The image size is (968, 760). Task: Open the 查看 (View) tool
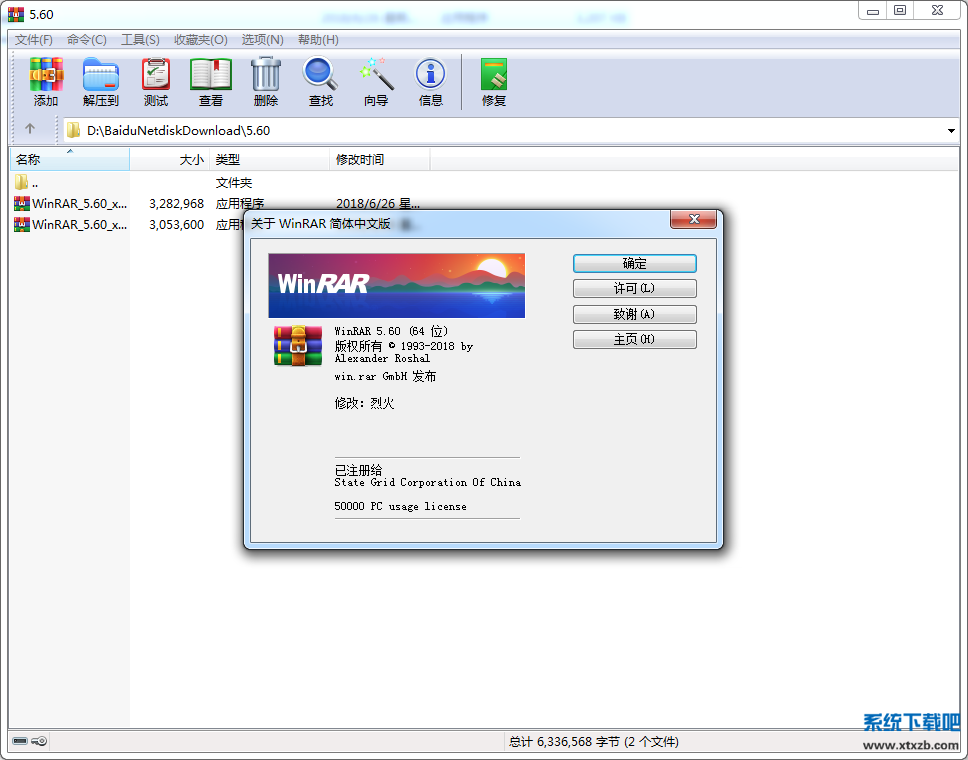click(x=210, y=80)
